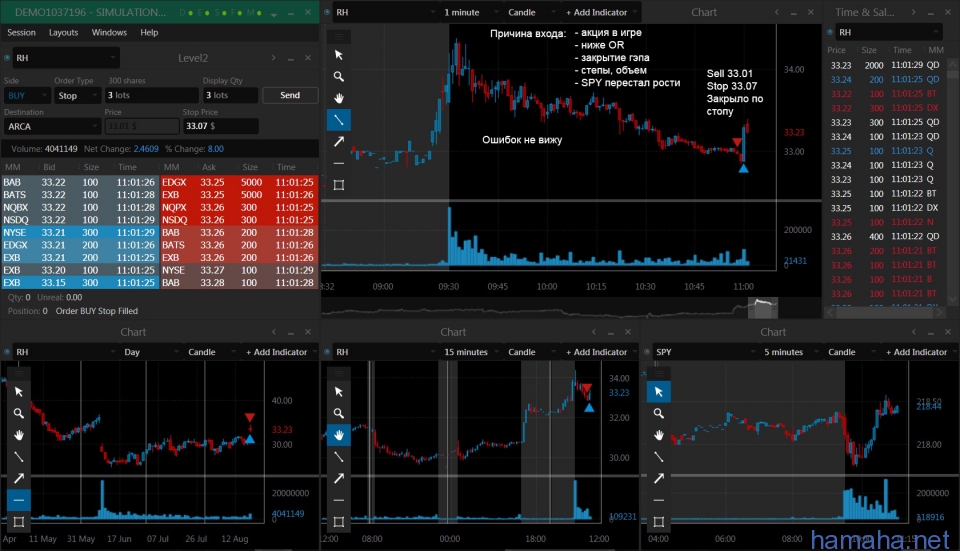960x551 pixels.
Task: Select the zoom tool in 1 minute chart
Action: (339, 77)
